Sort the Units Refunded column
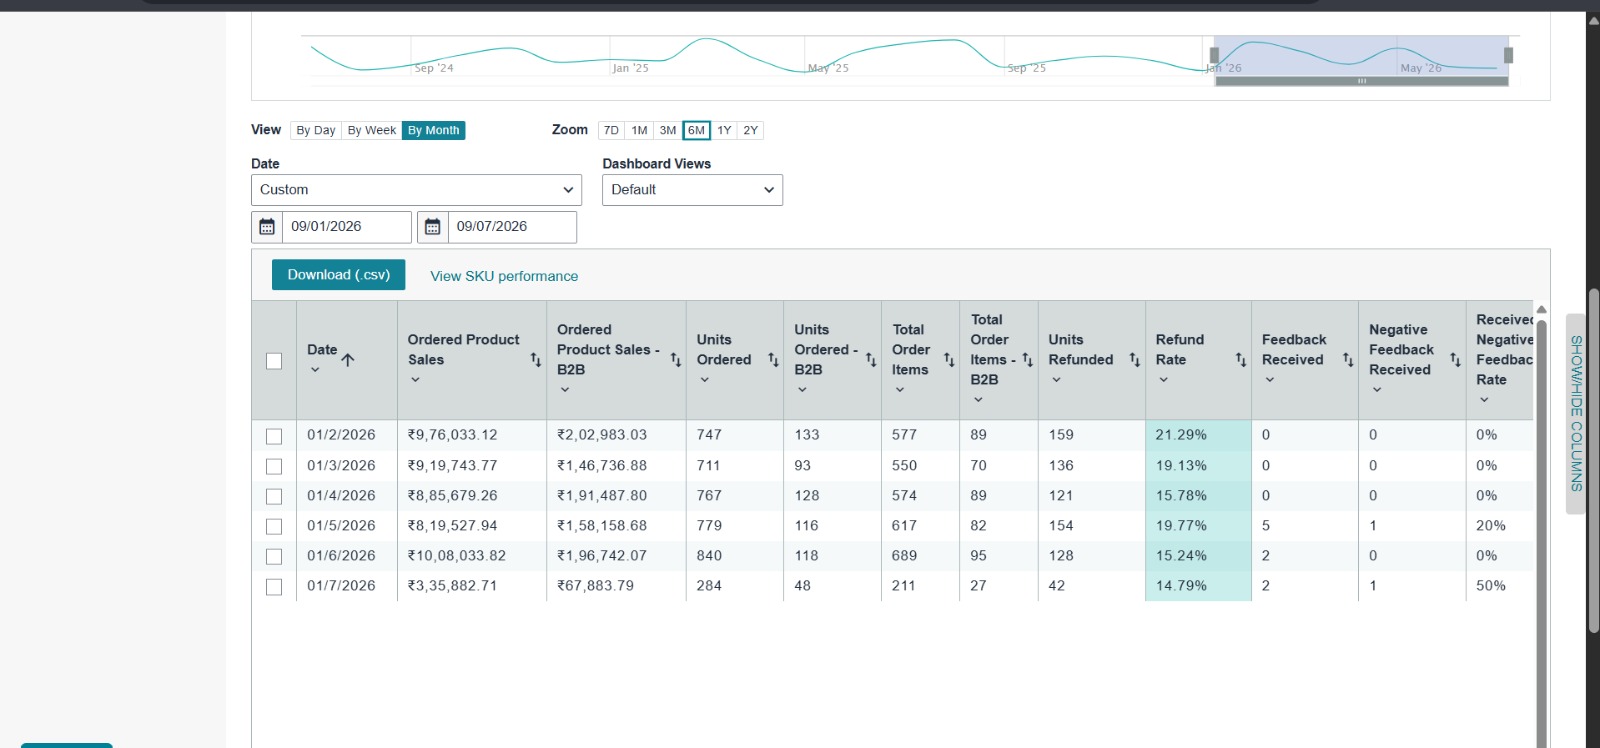 (1134, 360)
